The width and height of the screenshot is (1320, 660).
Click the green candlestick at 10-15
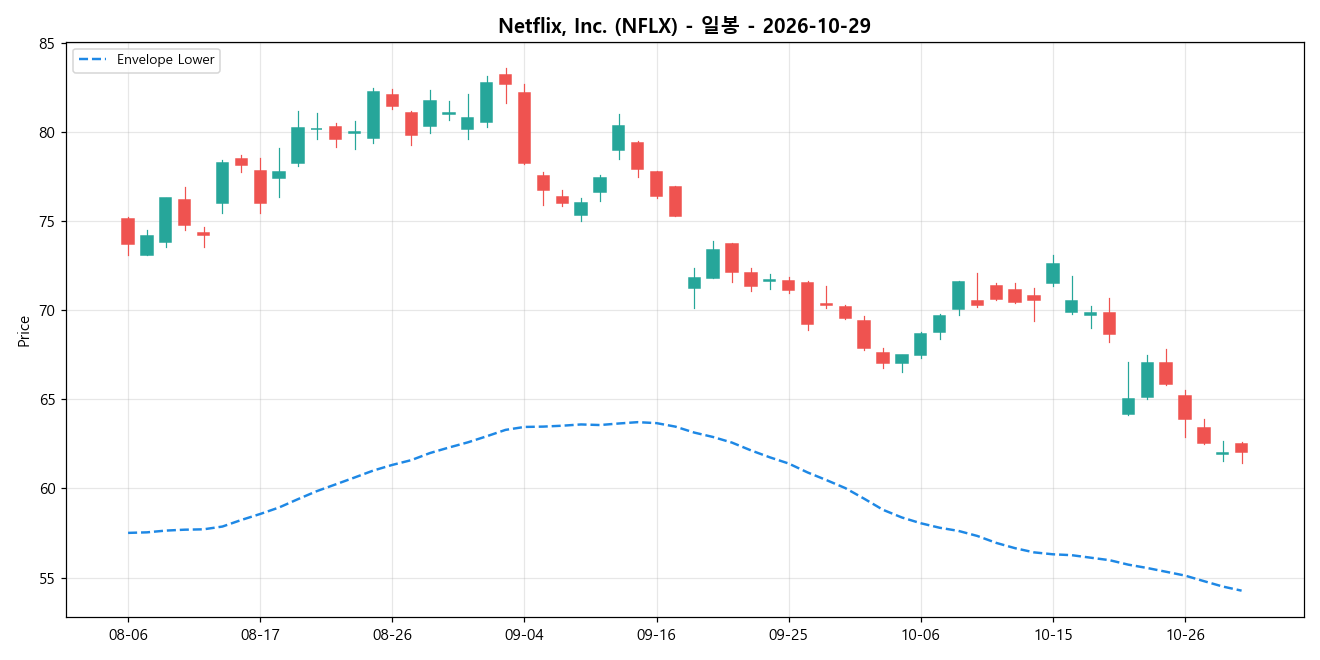[1053, 273]
